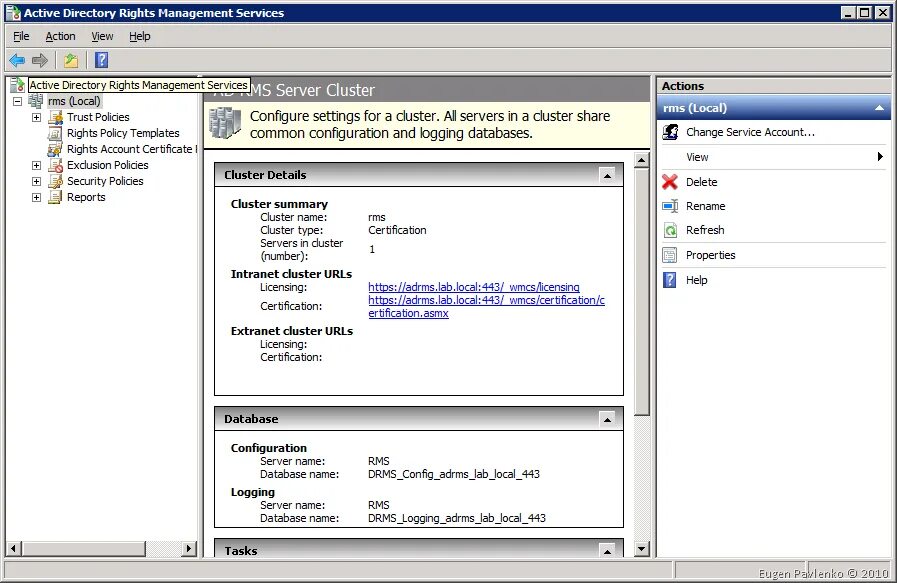The height and width of the screenshot is (583, 897).
Task: Click the Back arrow toolbar icon
Action: click(17, 60)
